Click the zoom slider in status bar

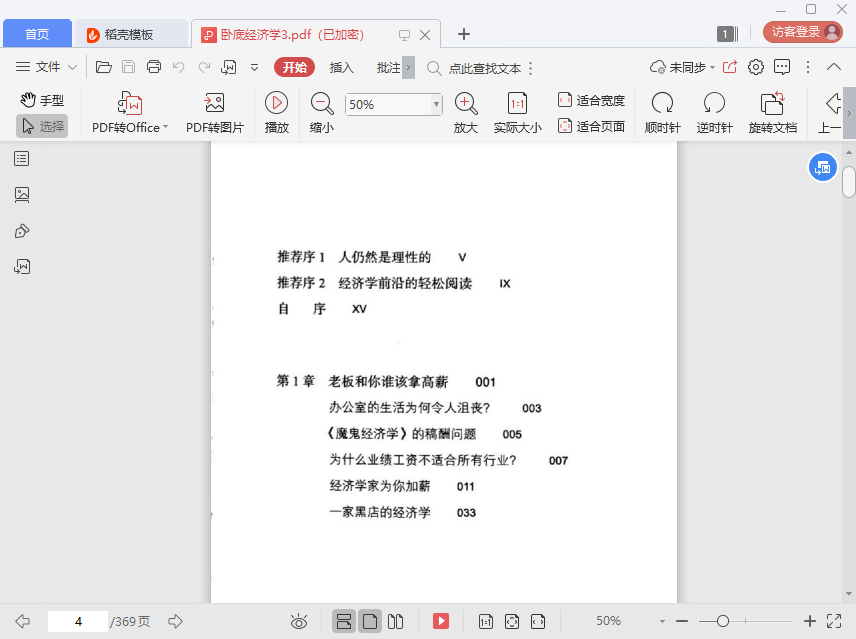click(723, 621)
